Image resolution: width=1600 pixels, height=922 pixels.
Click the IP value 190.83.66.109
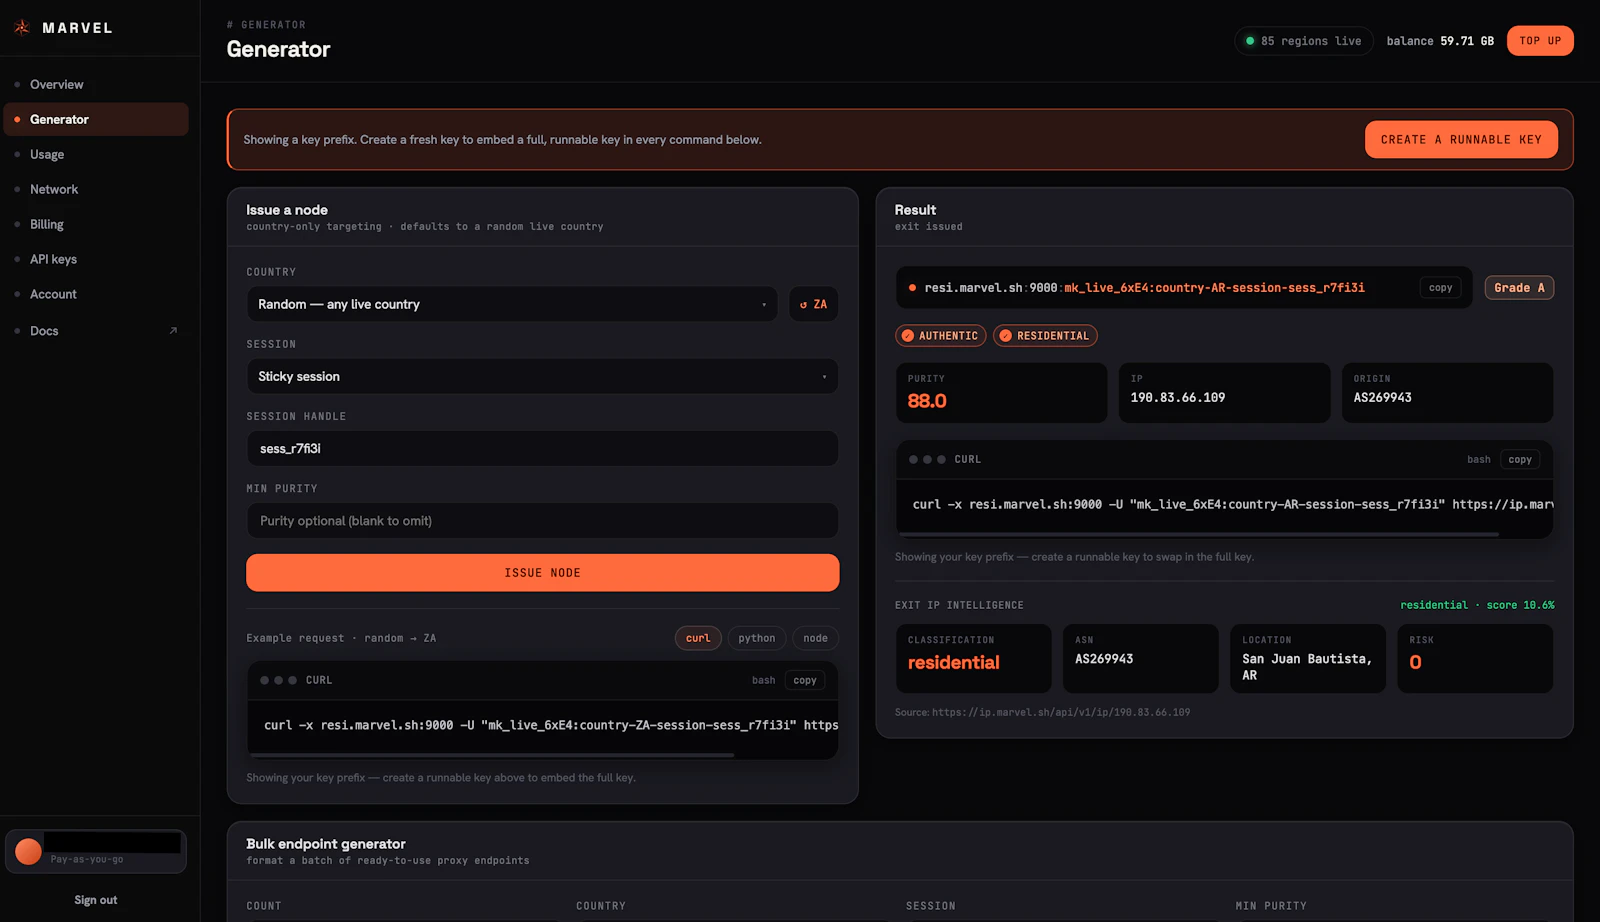[1178, 398]
